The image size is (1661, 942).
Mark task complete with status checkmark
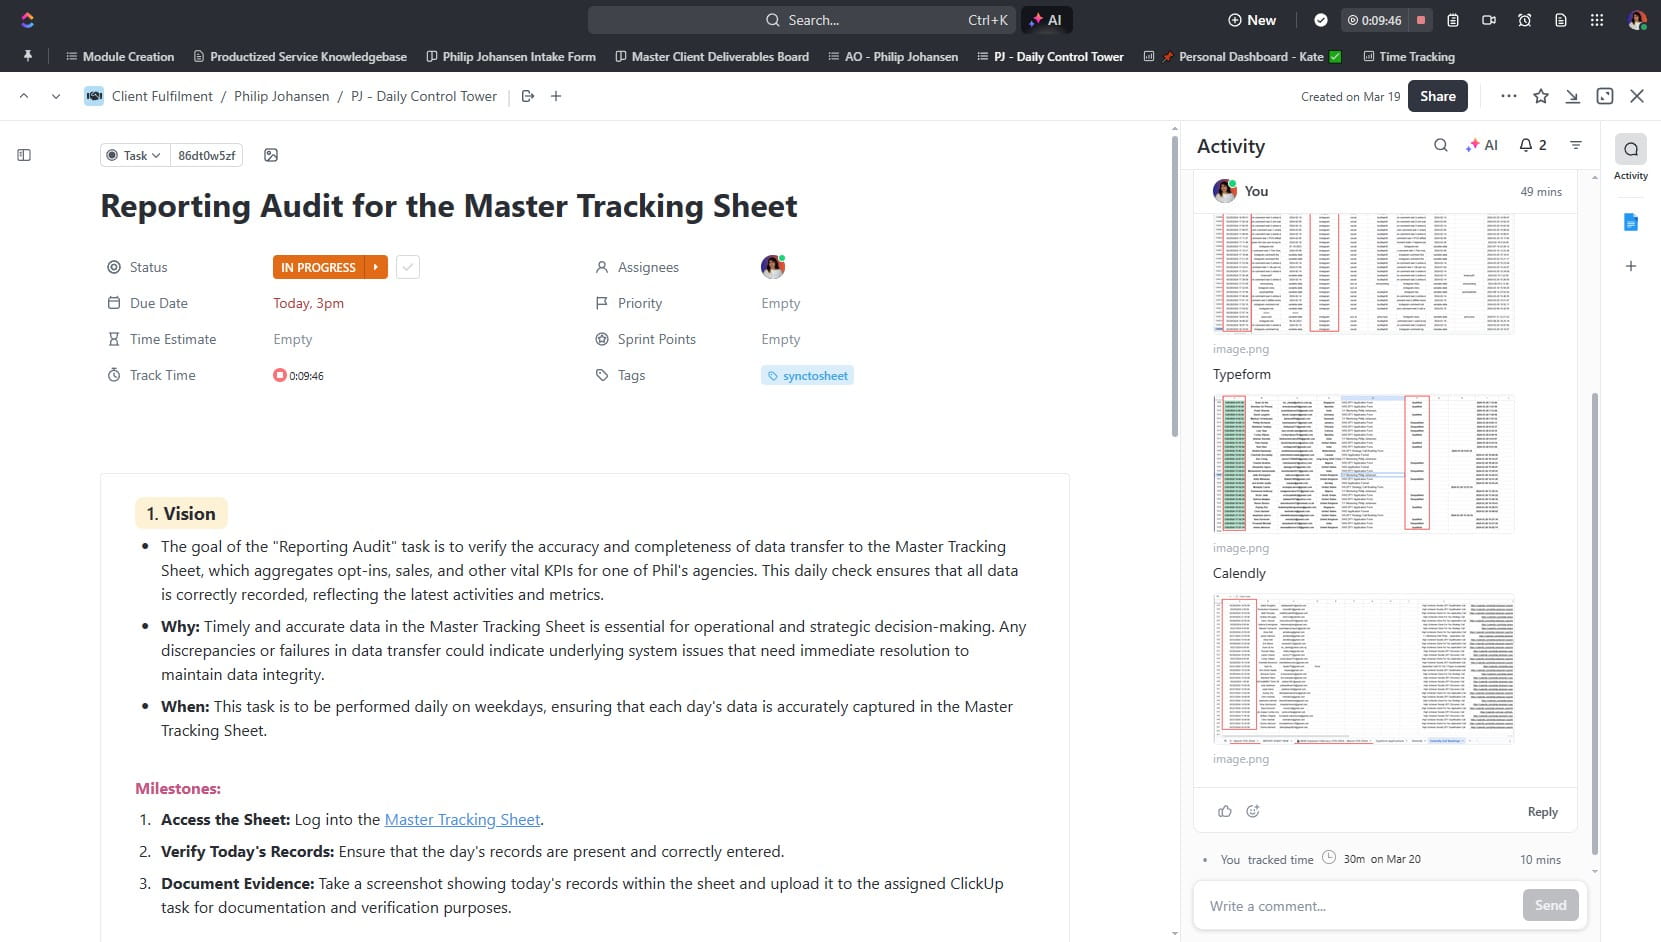click(408, 267)
